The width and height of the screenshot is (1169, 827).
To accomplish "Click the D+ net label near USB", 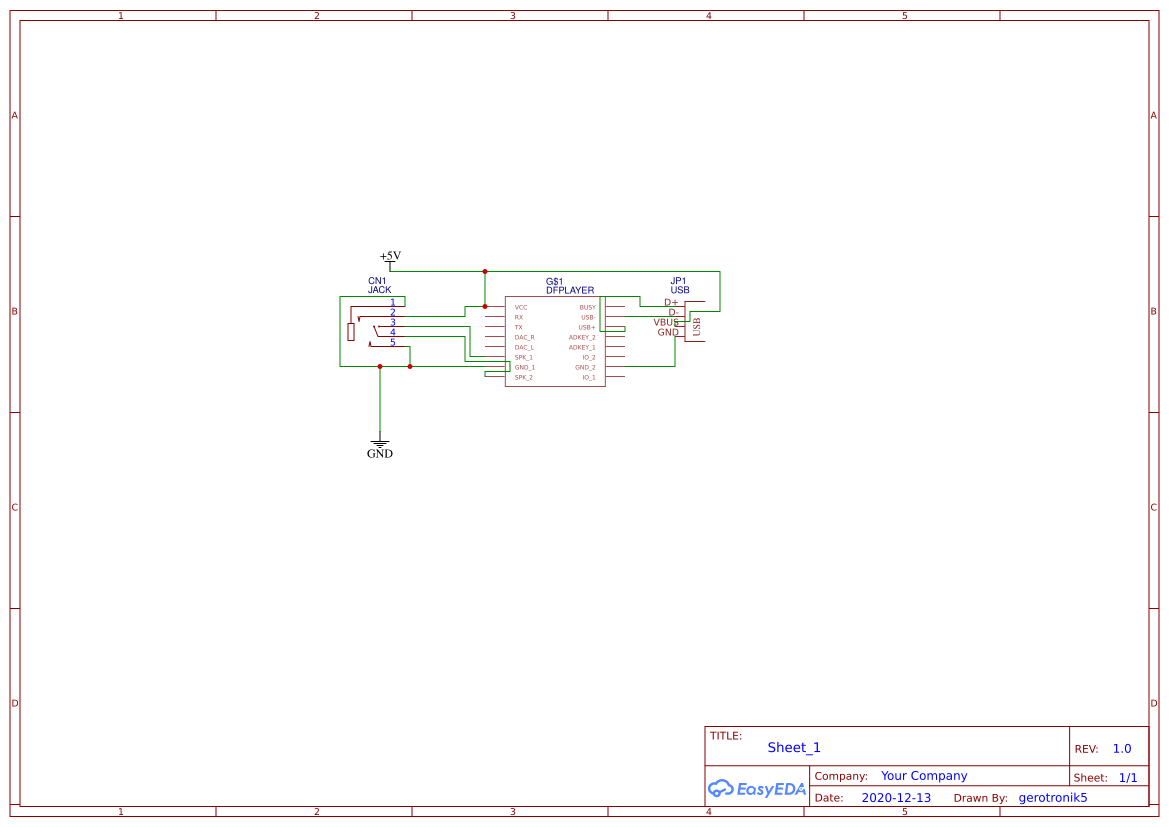I will point(670,302).
